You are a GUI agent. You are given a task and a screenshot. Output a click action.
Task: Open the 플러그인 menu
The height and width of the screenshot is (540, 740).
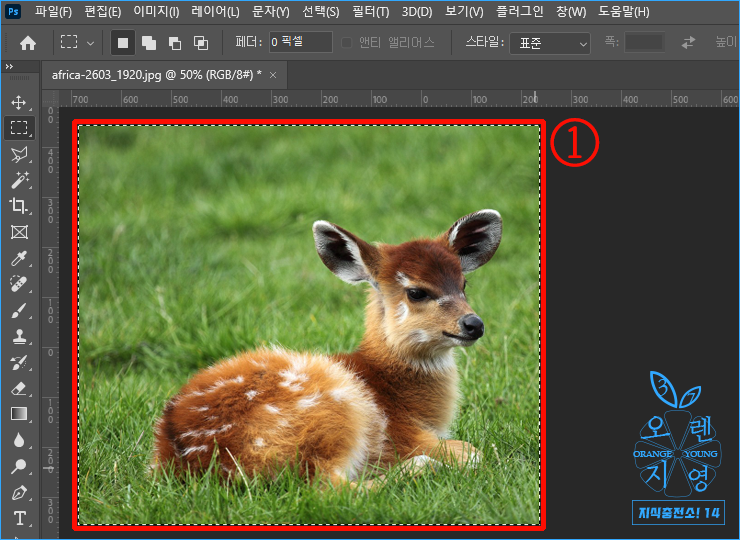(x=519, y=11)
